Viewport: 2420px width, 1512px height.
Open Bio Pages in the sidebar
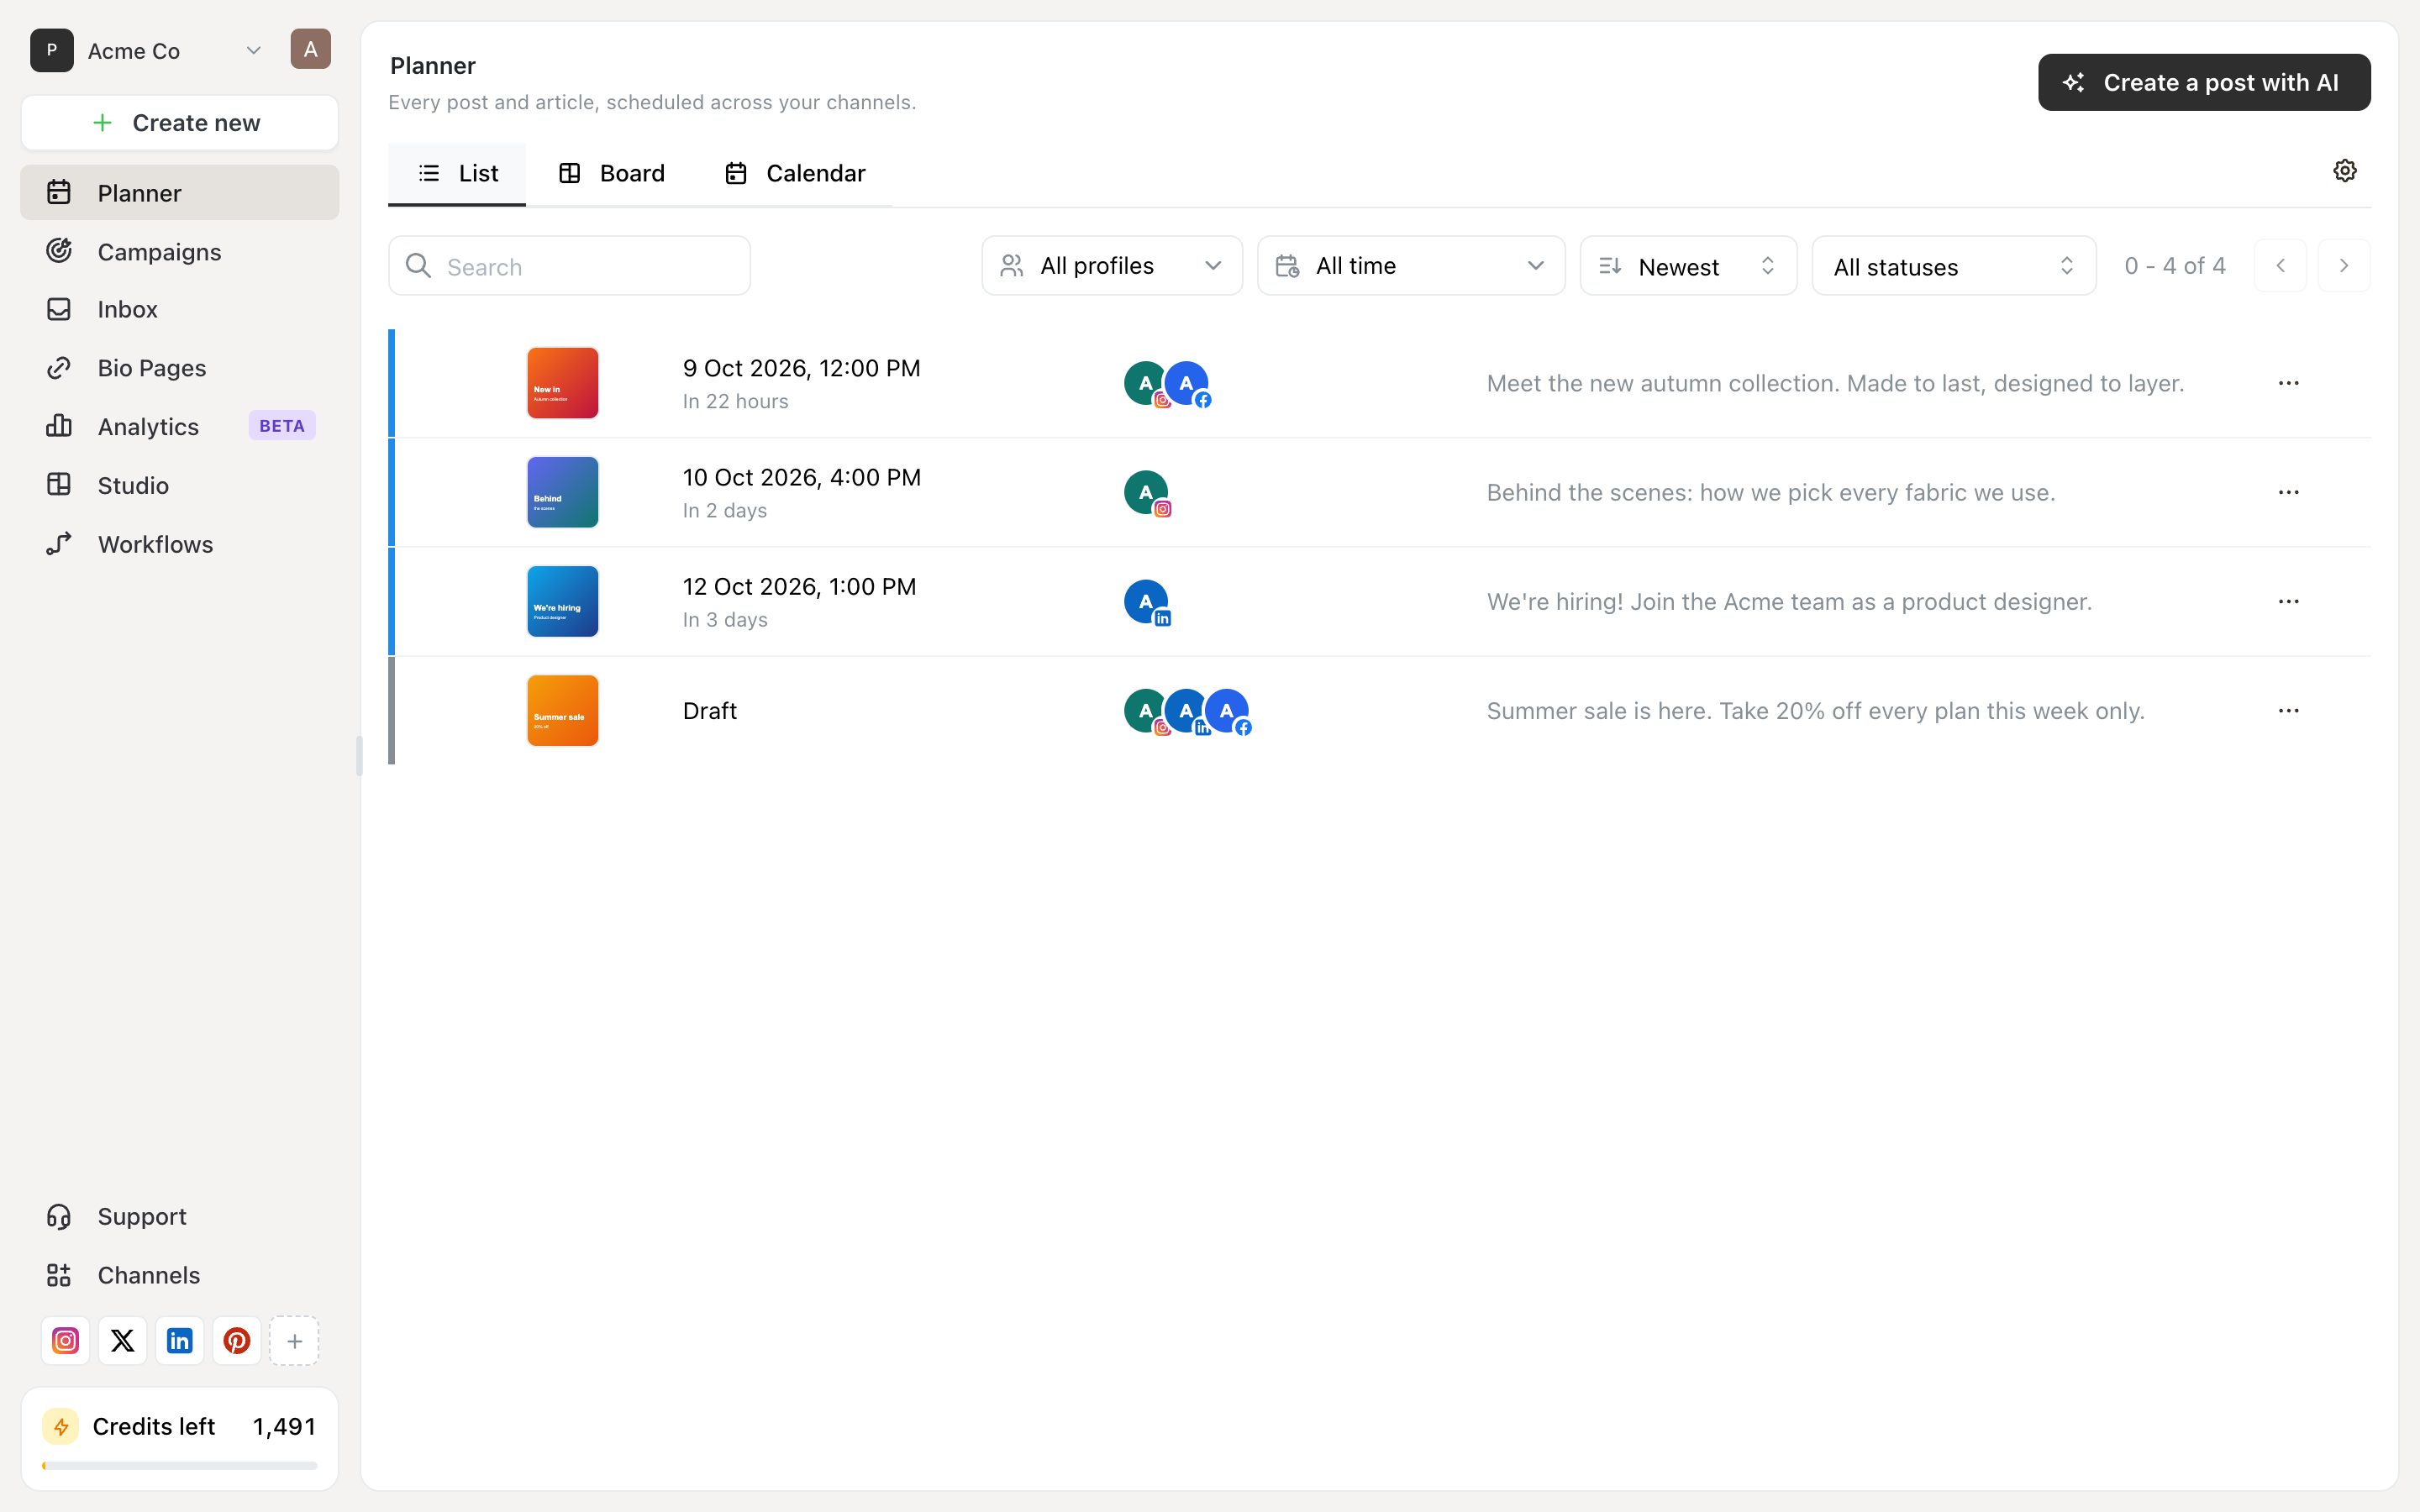tap(180, 368)
